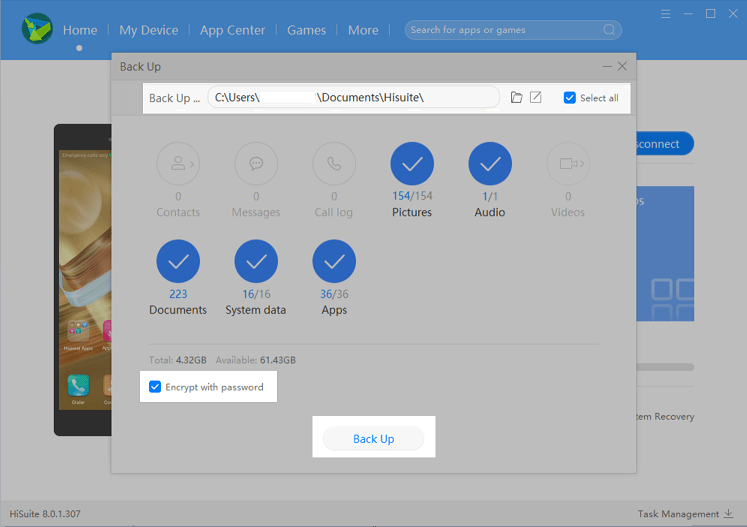
Task: Select the Call log backup icon
Action: [334, 164]
